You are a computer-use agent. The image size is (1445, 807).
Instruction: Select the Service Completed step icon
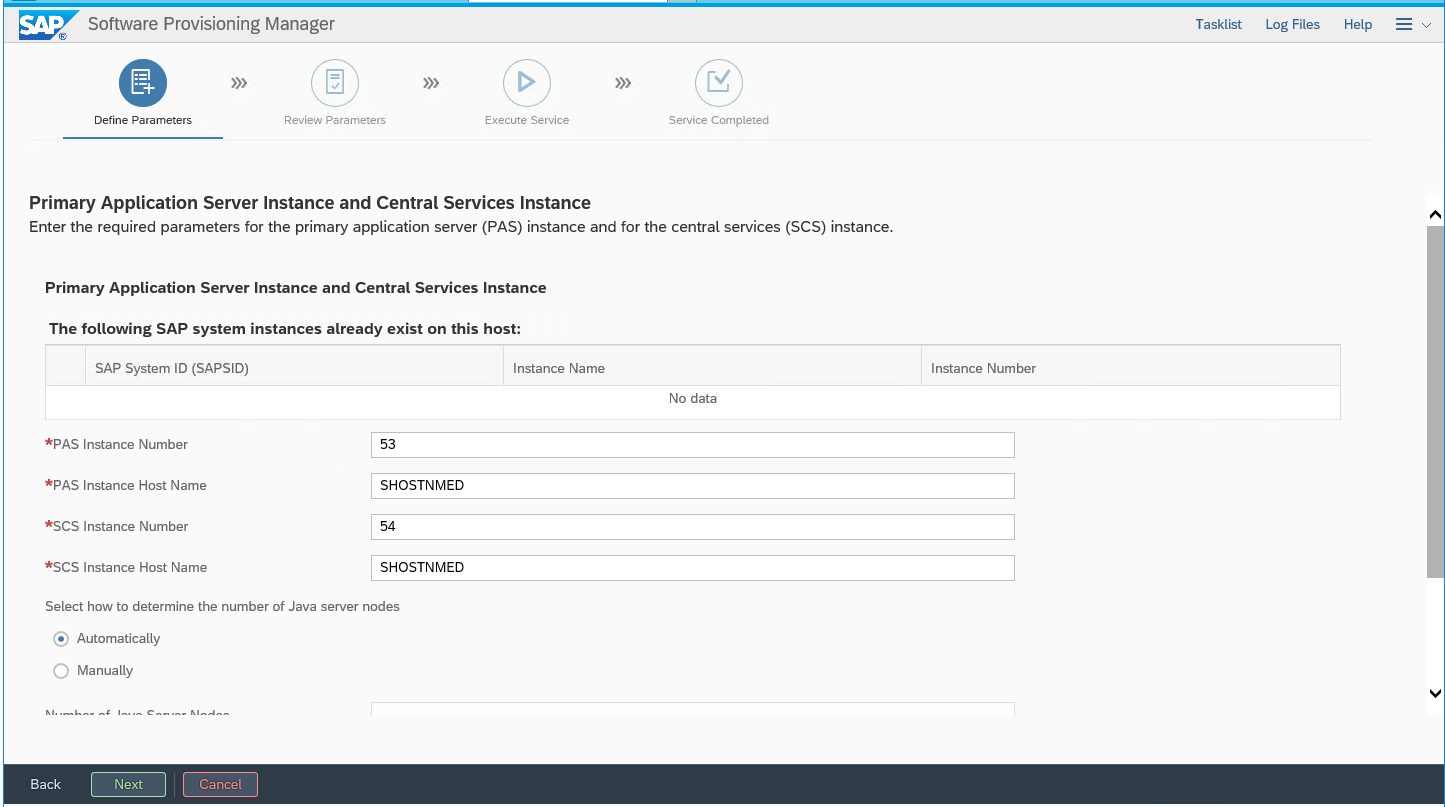point(719,83)
